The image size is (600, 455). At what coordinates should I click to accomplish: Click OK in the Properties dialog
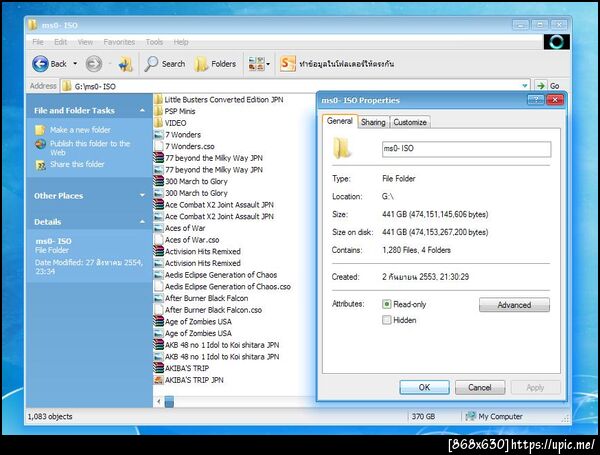click(424, 387)
